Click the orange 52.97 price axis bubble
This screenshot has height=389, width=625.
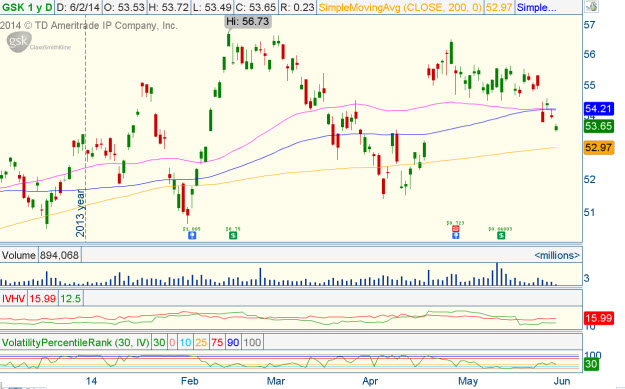(x=599, y=147)
